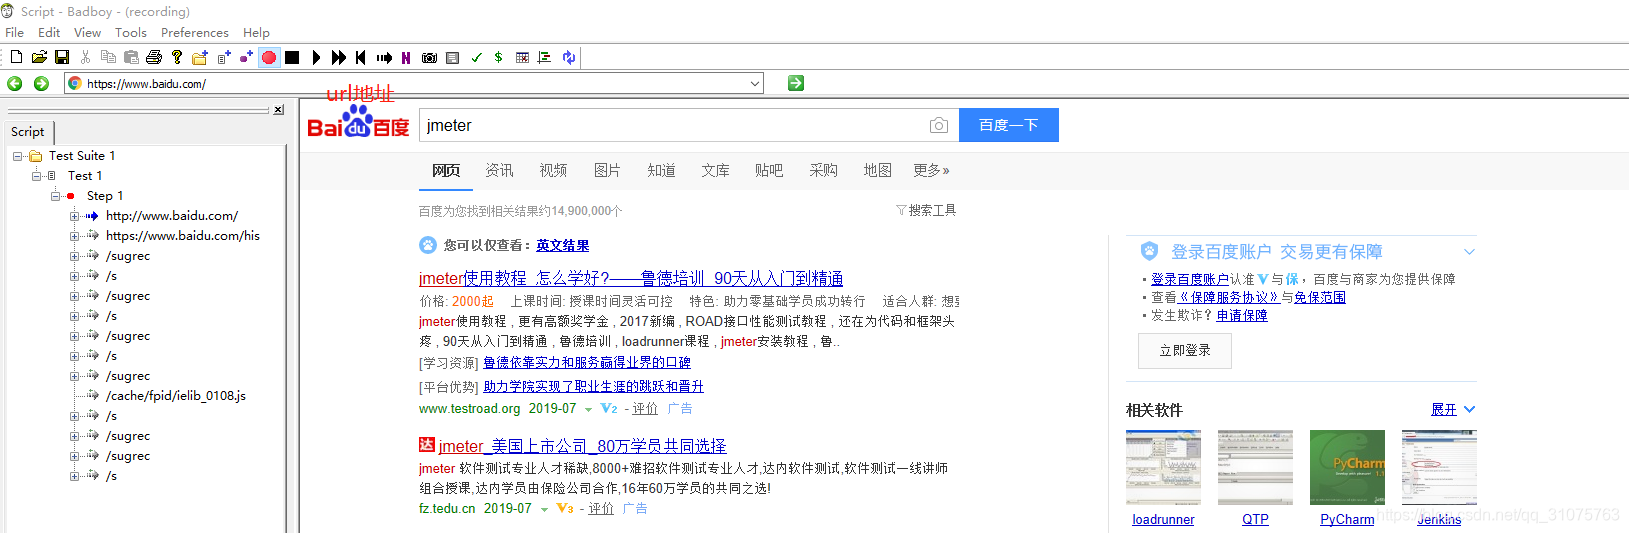Image resolution: width=1629 pixels, height=533 pixels.
Task: Open the 更多» tab
Action: [931, 171]
